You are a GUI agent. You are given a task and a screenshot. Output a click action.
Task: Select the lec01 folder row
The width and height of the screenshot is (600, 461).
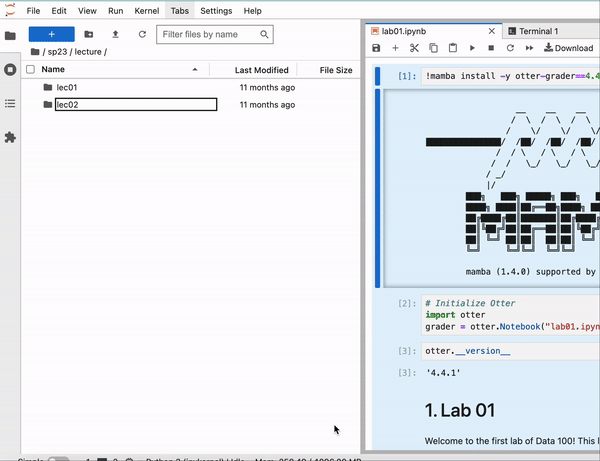click(x=191, y=87)
